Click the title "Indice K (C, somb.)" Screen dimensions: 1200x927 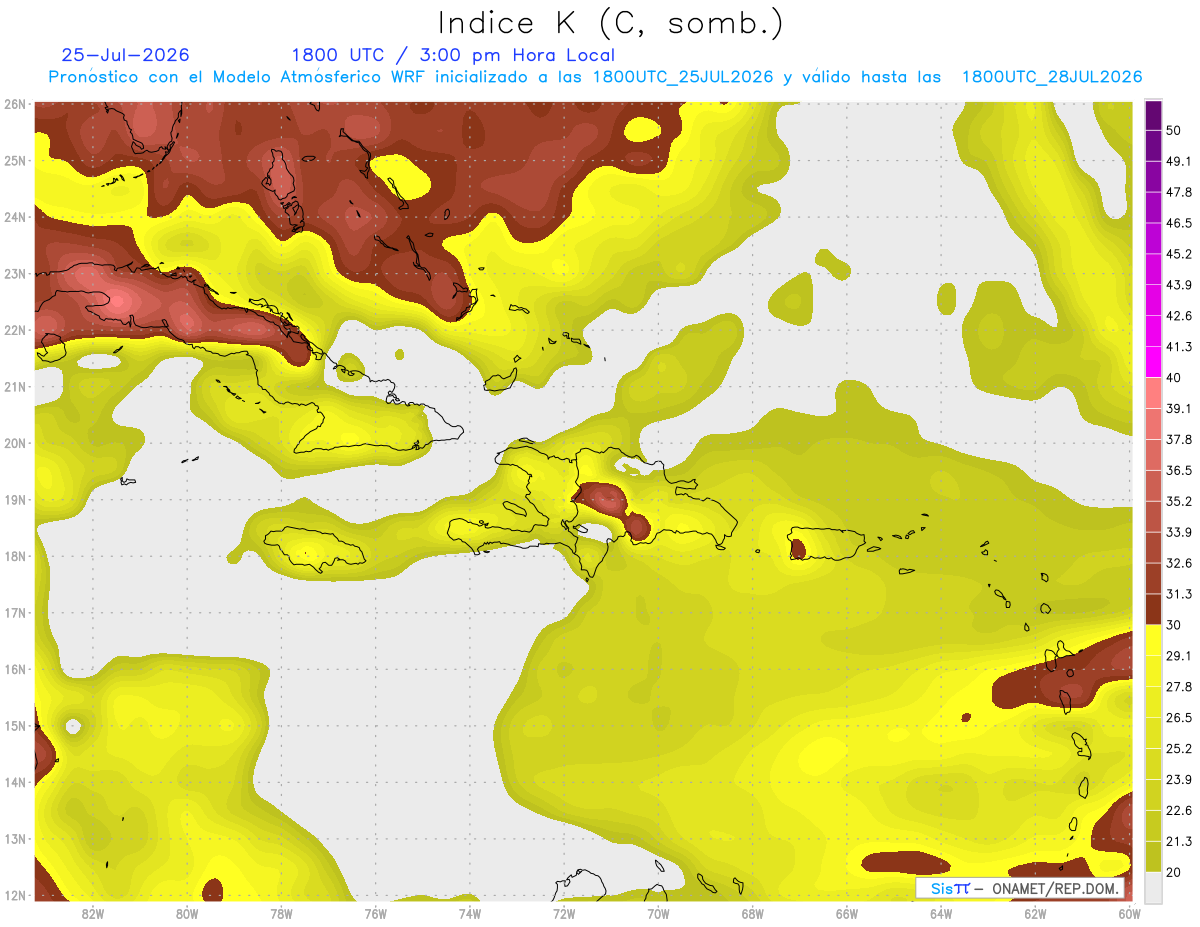tap(611, 23)
